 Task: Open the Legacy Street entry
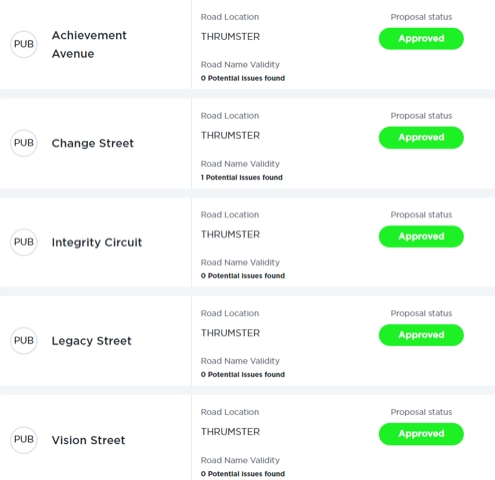pos(92,341)
